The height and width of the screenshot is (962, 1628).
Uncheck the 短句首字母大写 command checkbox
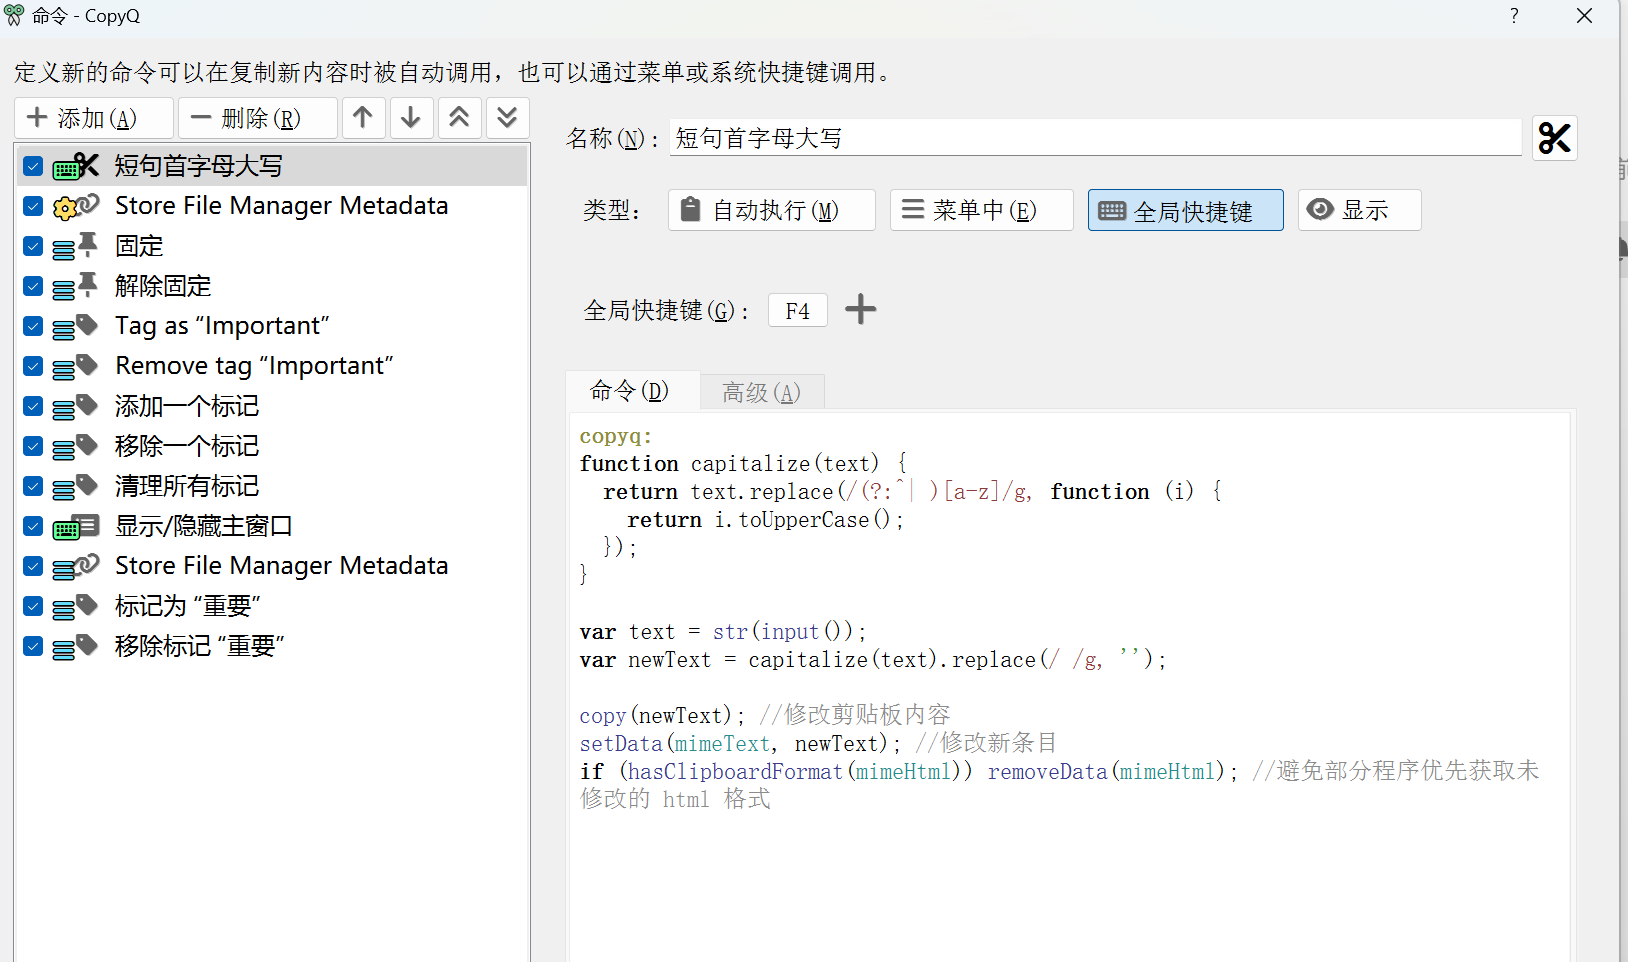point(33,166)
